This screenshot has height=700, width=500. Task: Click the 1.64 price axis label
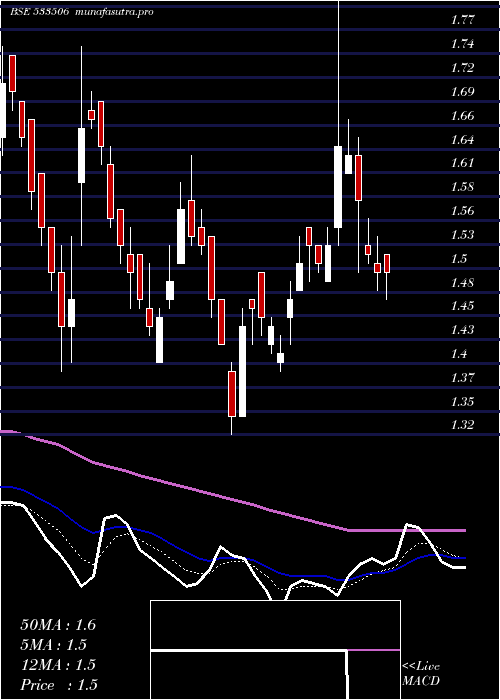[x=462, y=140]
